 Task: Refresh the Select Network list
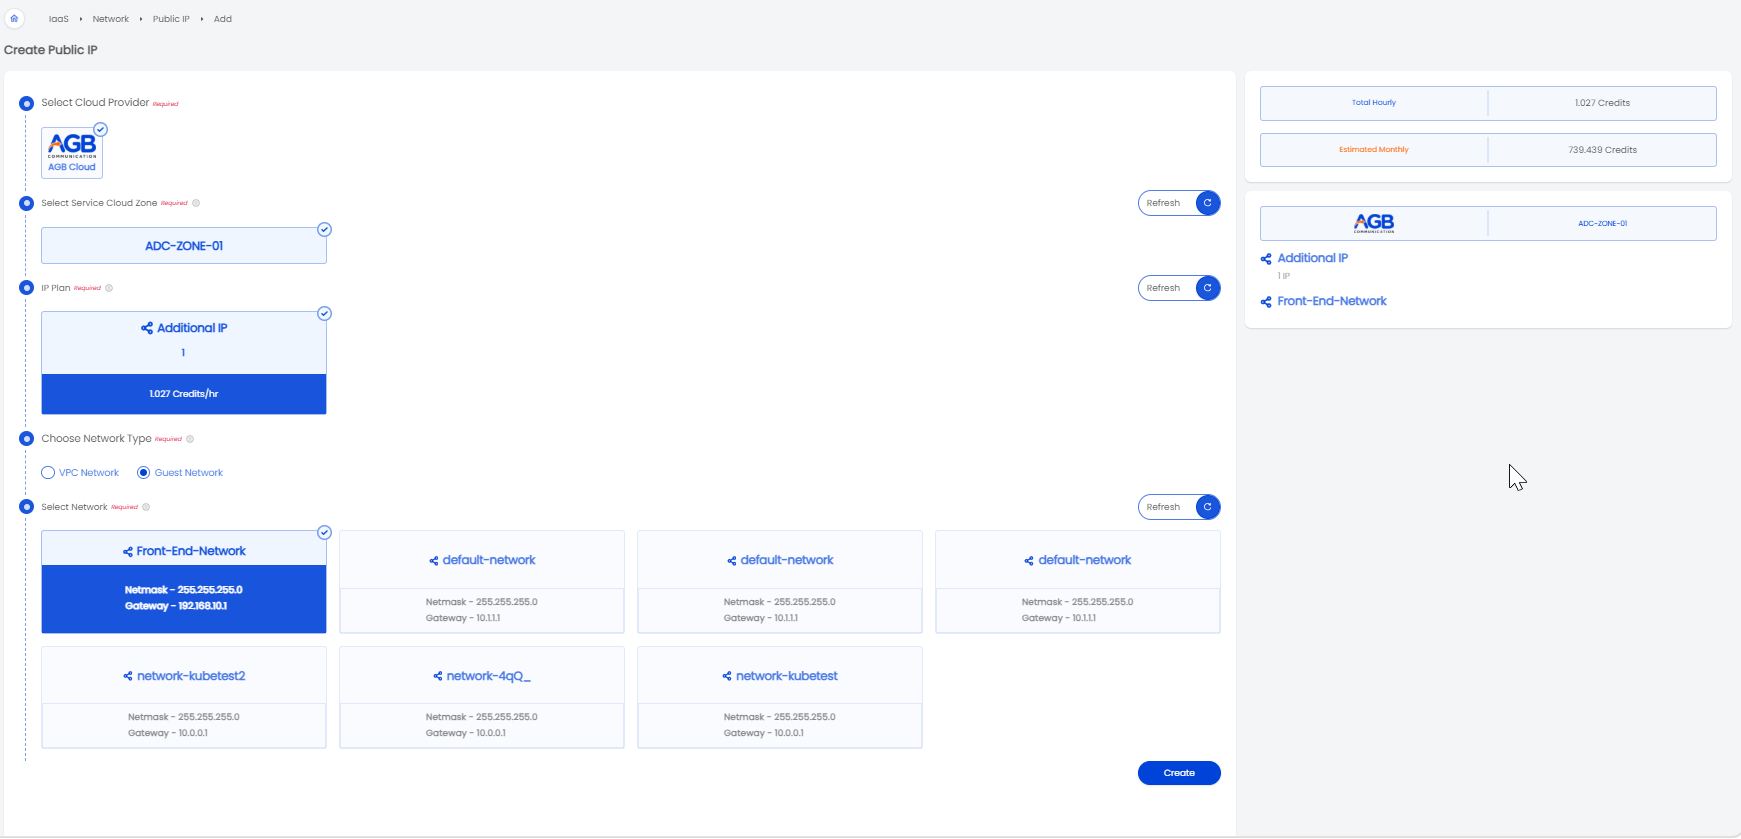[1179, 507]
